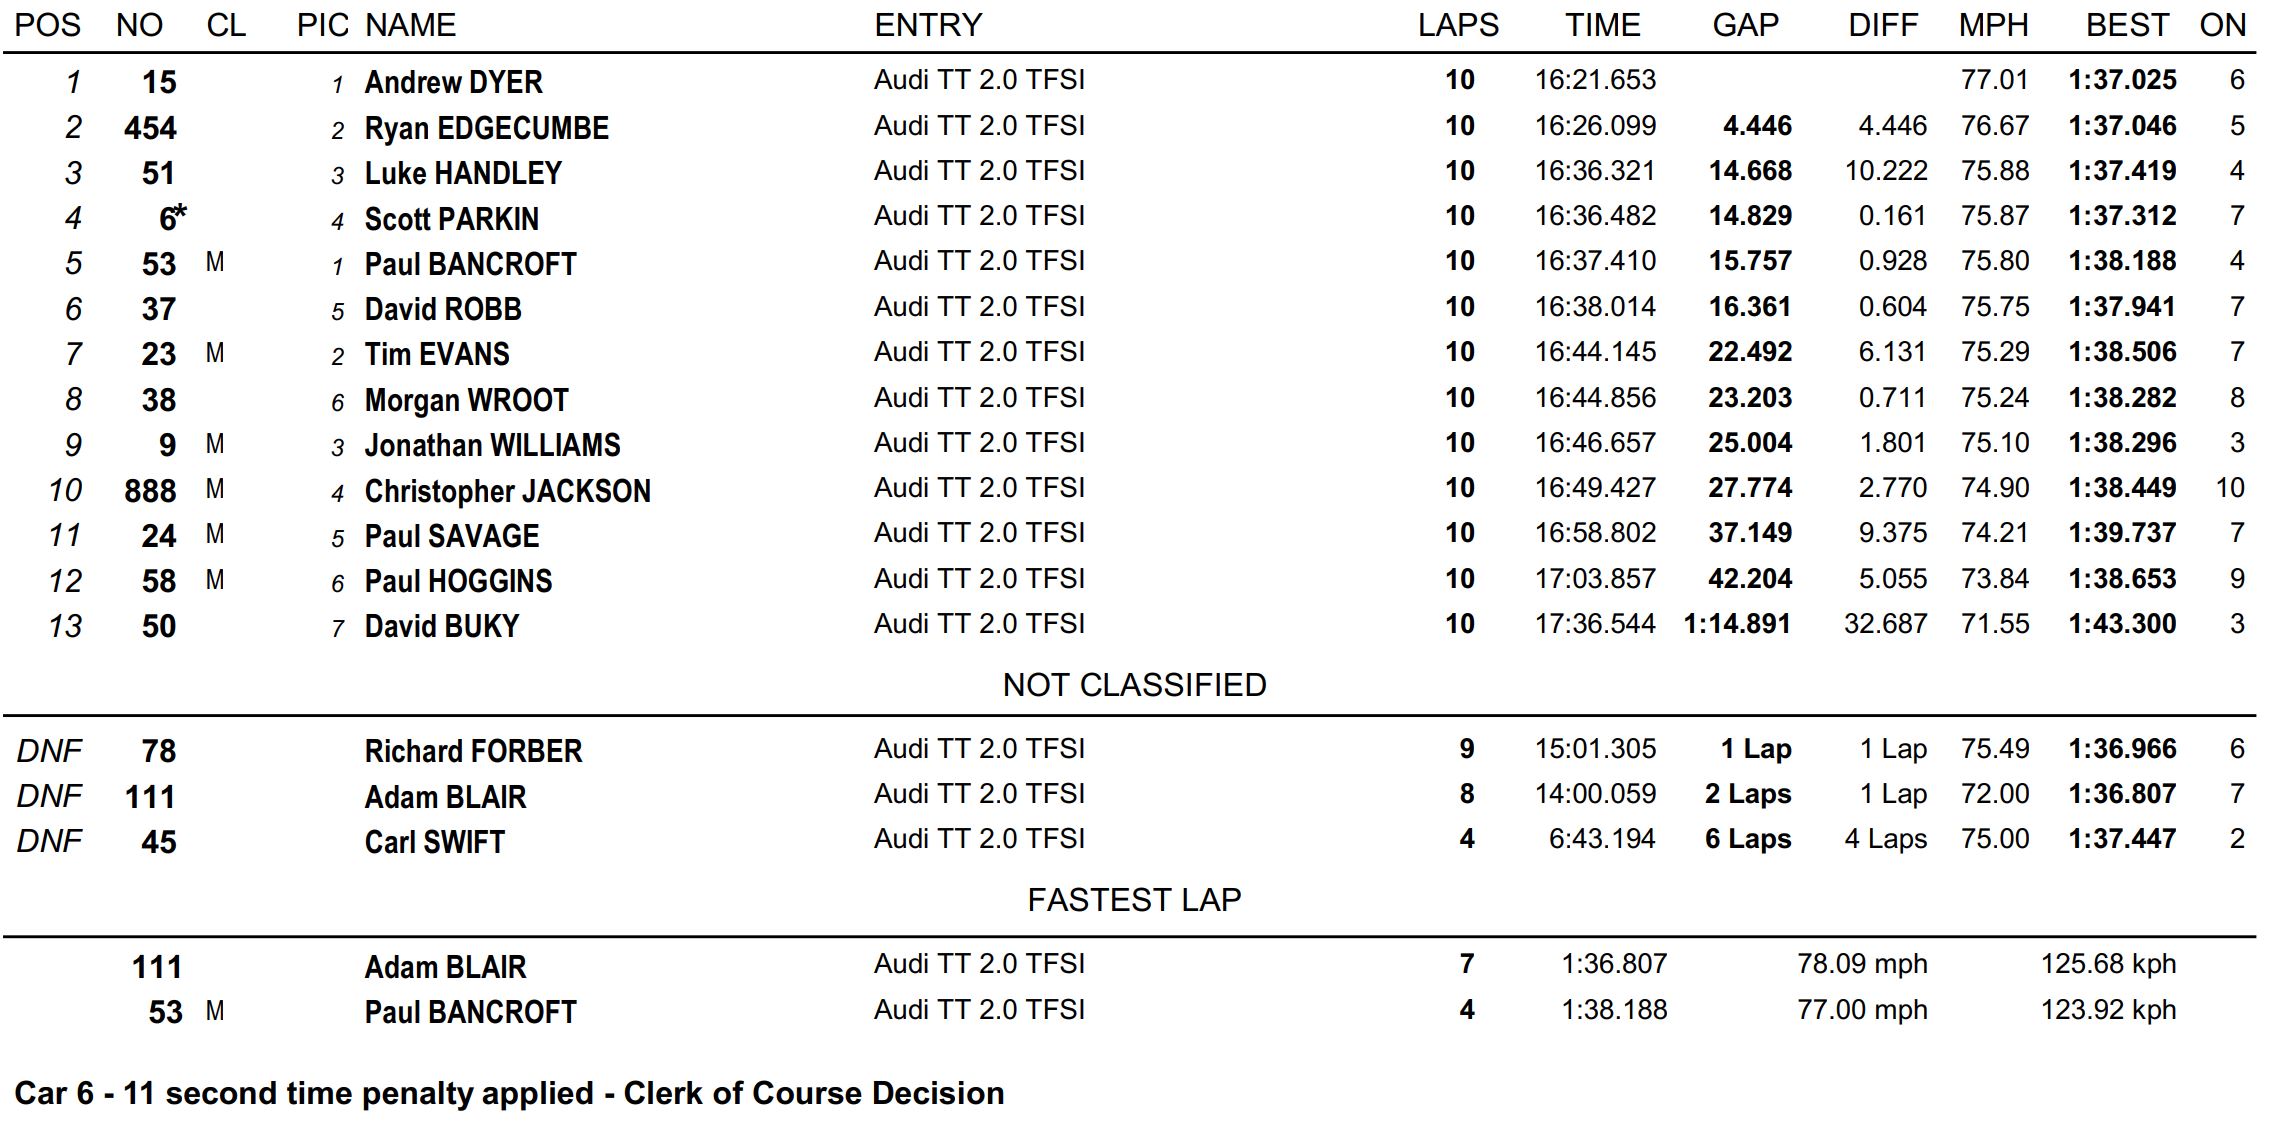This screenshot has height=1136, width=2274.
Task: Select the FASTEST LAP section heading
Action: [1135, 900]
